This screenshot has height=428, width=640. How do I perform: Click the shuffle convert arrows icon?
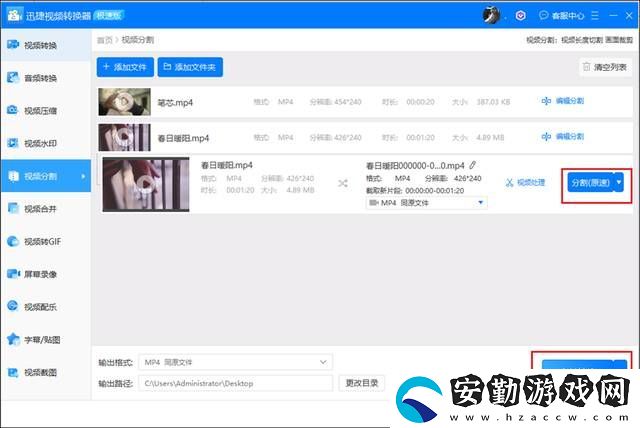coord(343,184)
